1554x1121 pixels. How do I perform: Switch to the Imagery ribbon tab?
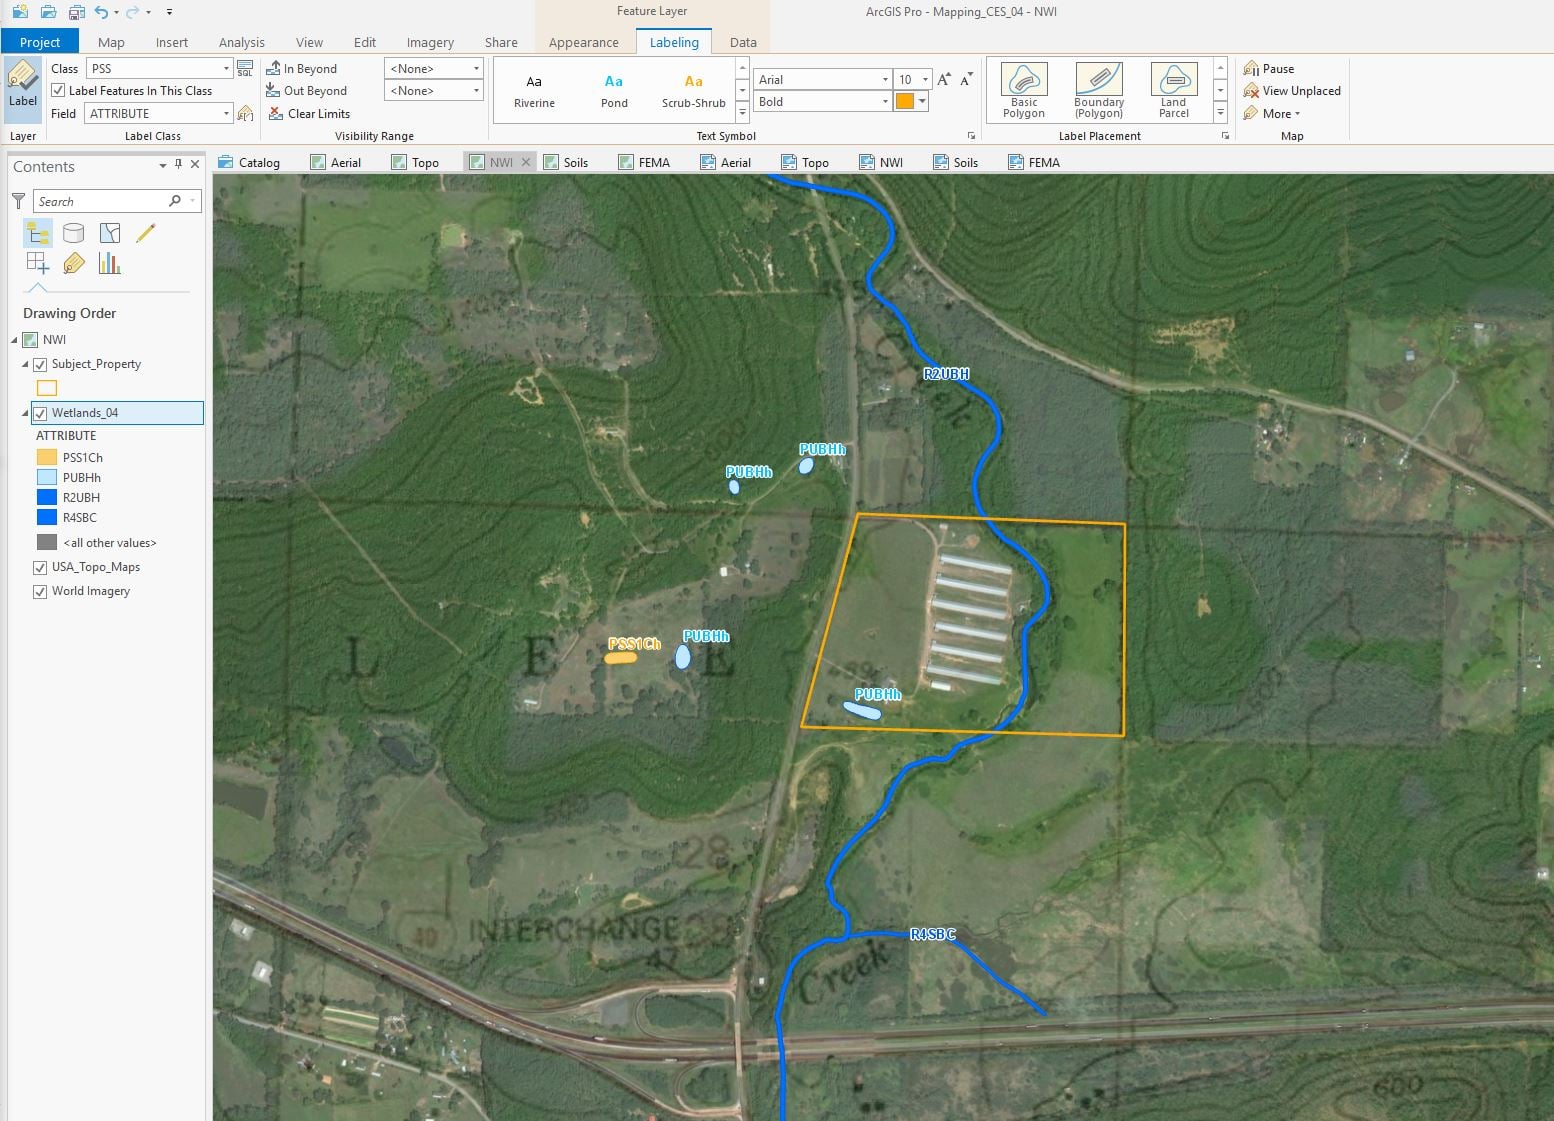click(x=430, y=42)
